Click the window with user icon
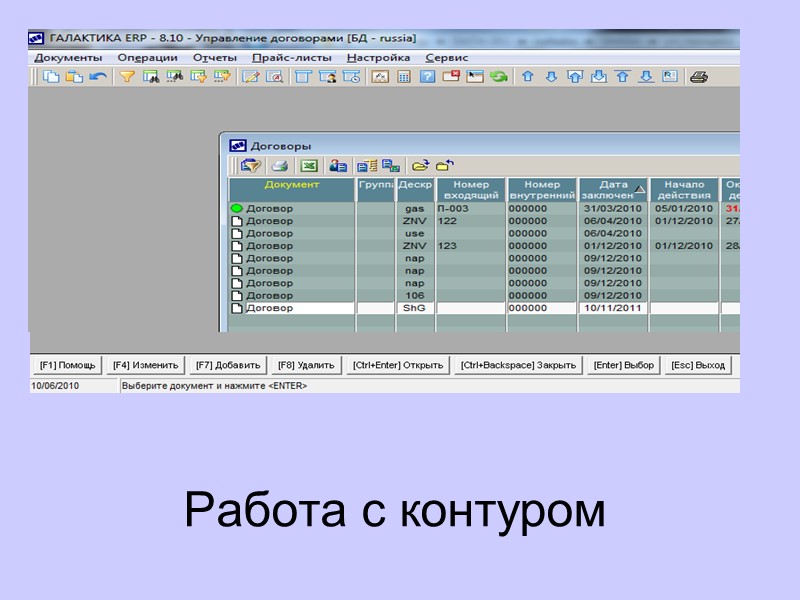 click(328, 77)
